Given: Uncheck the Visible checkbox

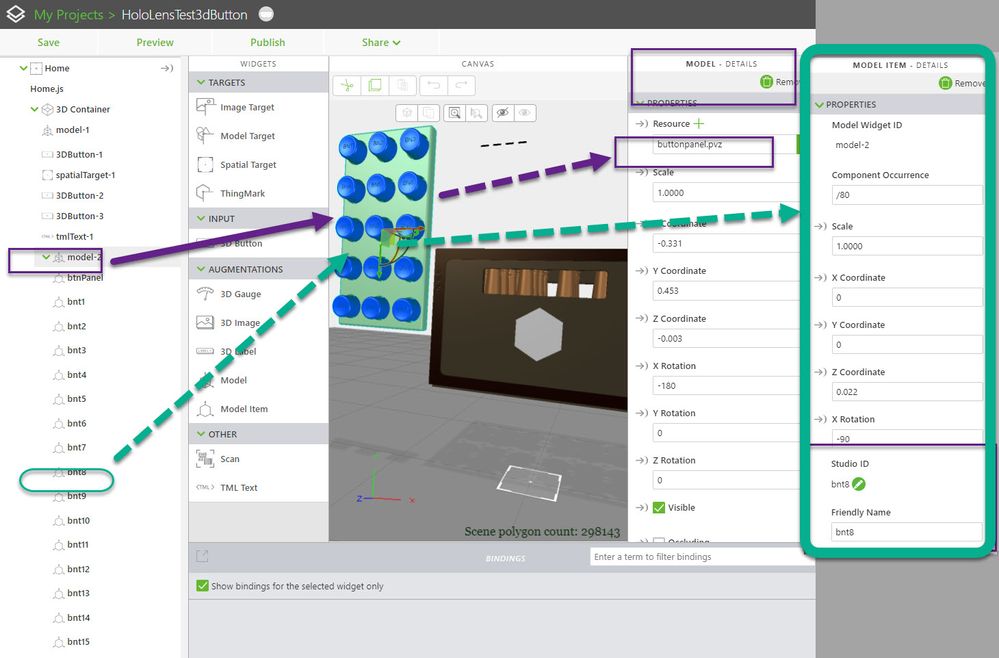Looking at the screenshot, I should (x=659, y=508).
